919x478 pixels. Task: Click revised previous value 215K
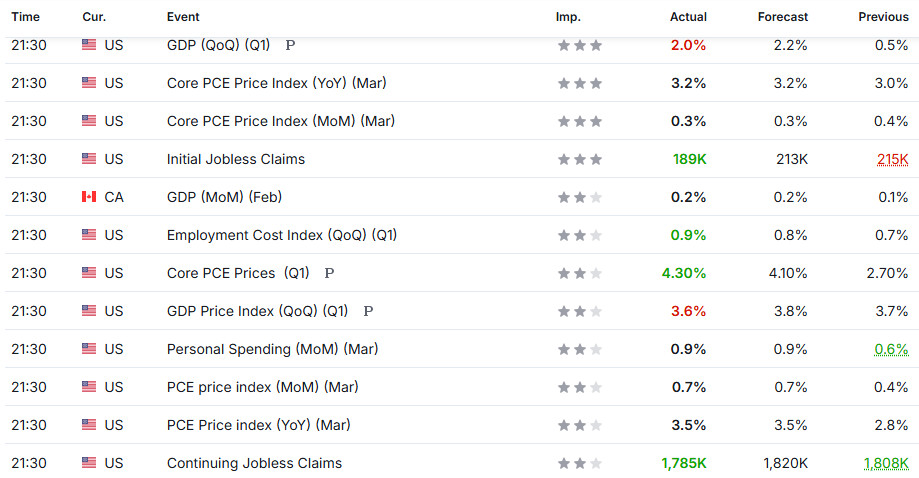coord(893,159)
